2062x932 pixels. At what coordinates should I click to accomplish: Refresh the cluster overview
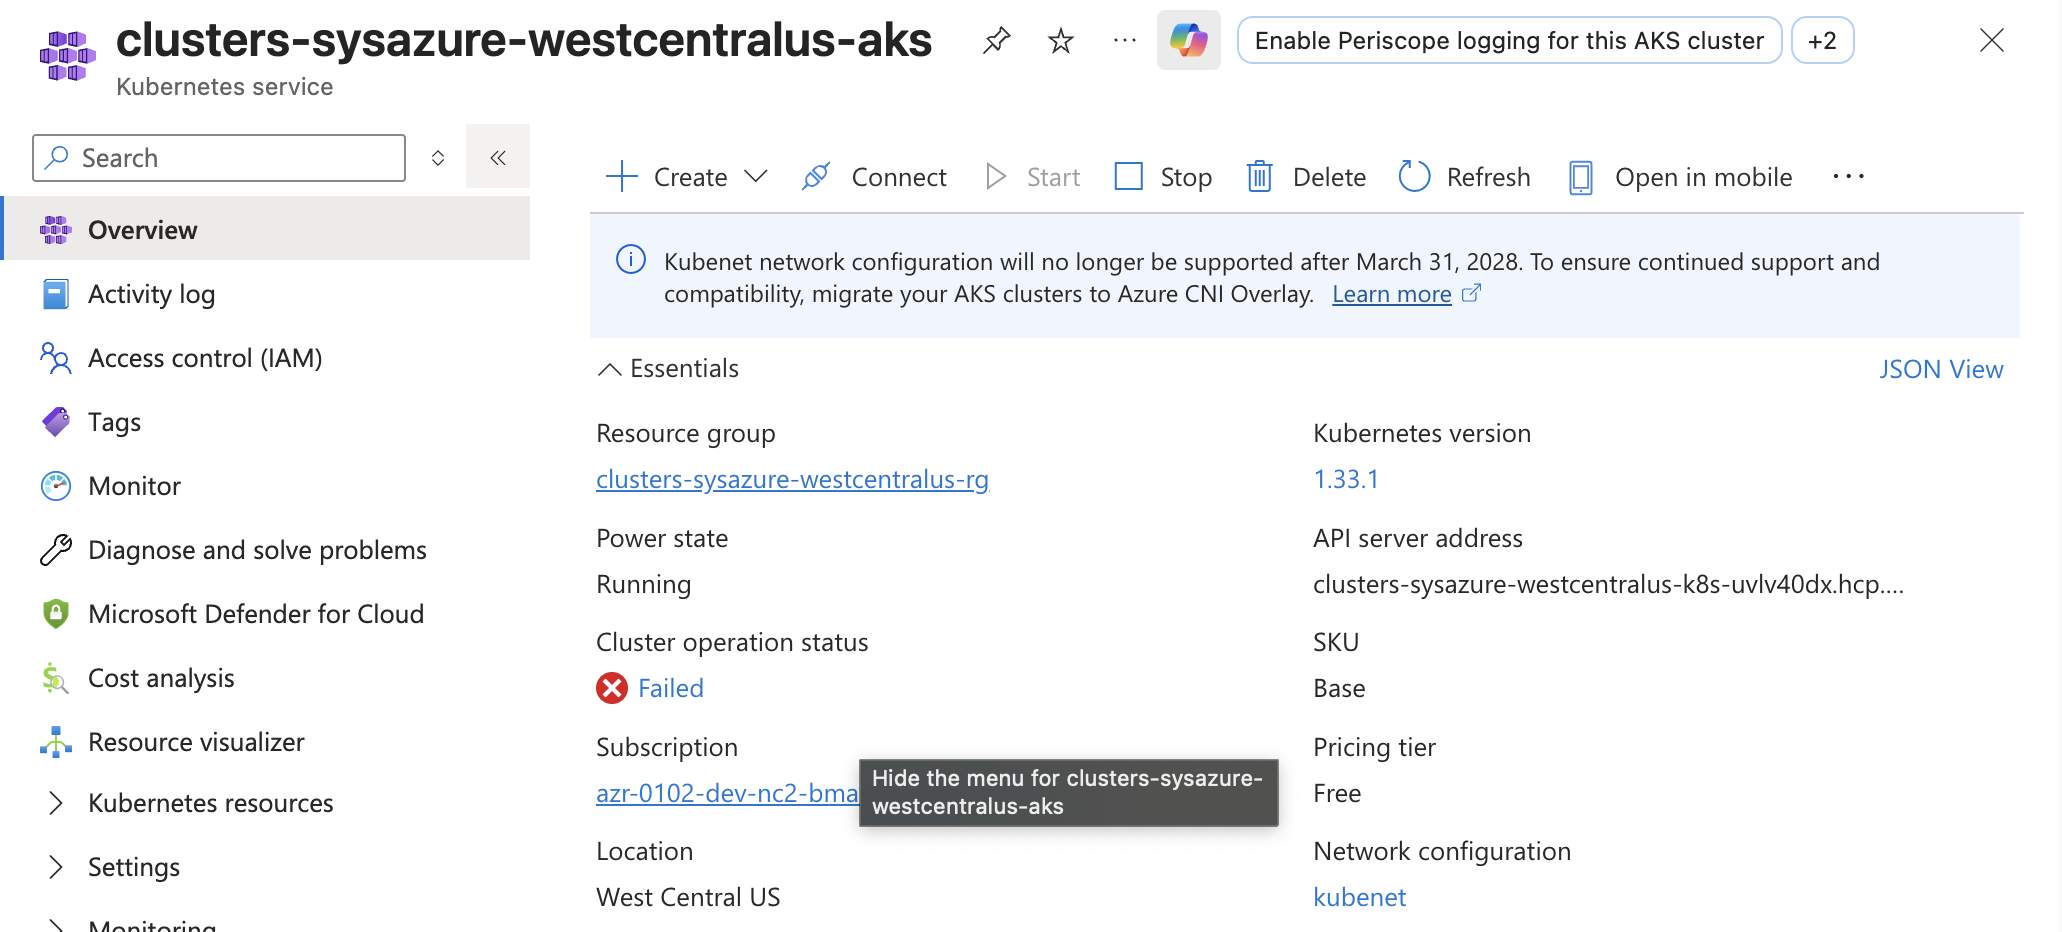pyautogui.click(x=1463, y=176)
